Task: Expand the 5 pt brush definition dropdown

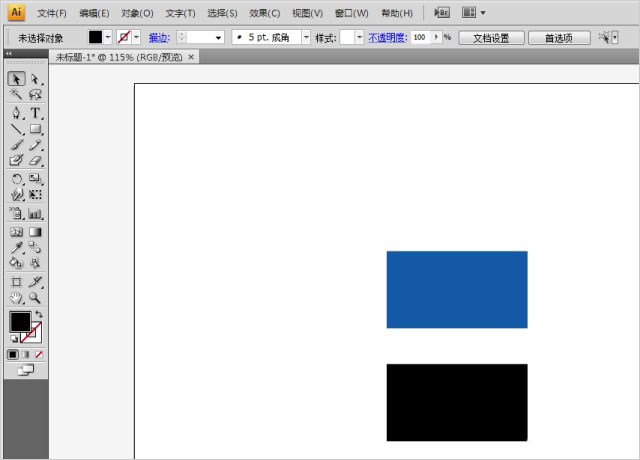Action: [x=306, y=37]
